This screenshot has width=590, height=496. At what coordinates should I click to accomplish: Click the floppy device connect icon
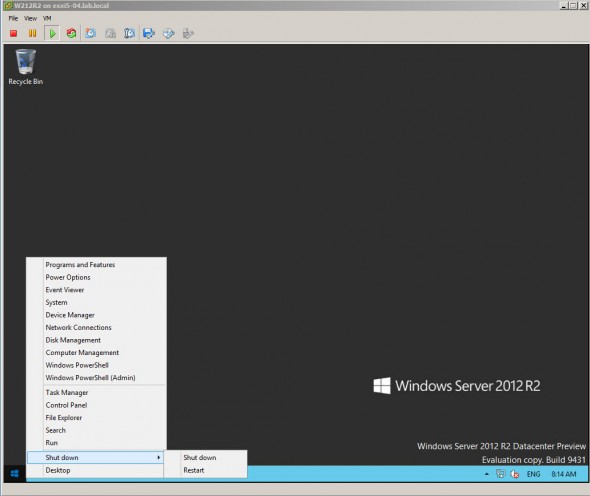pyautogui.click(x=149, y=33)
